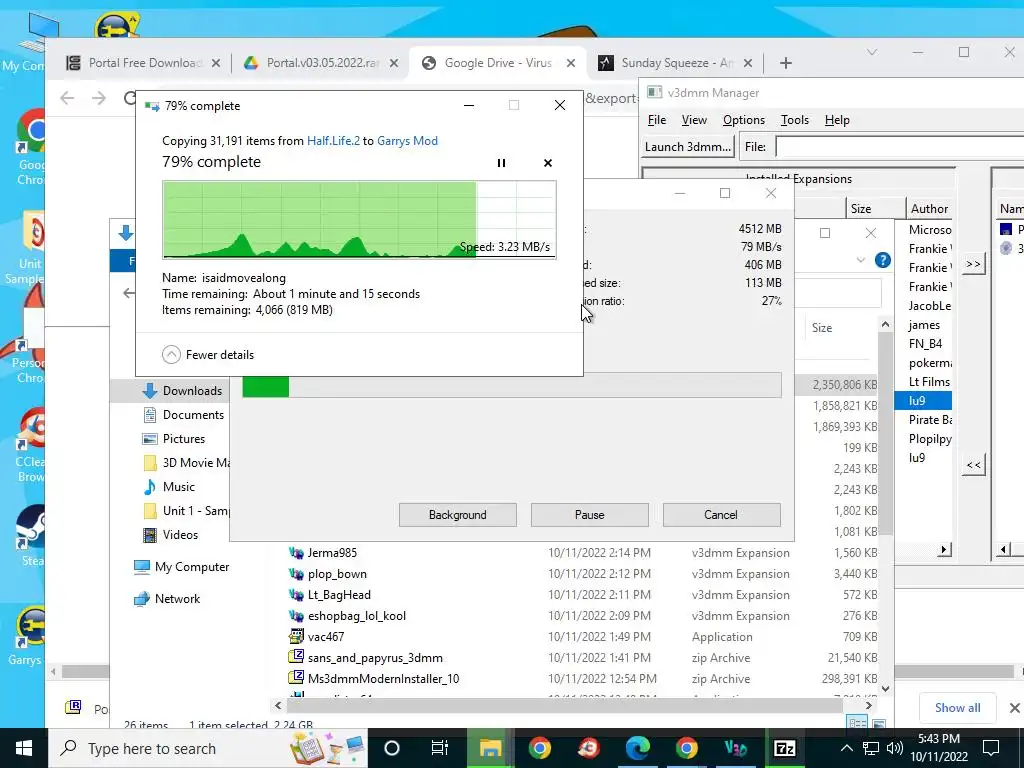Open Music in the Explorer sidebar
Viewport: 1024px width, 768px height.
[169, 487]
